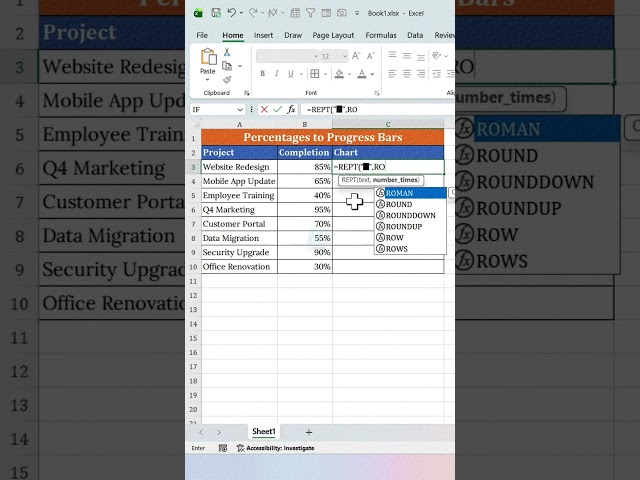The image size is (640, 480).
Task: Click the formula bar input field
Action: coord(378,109)
